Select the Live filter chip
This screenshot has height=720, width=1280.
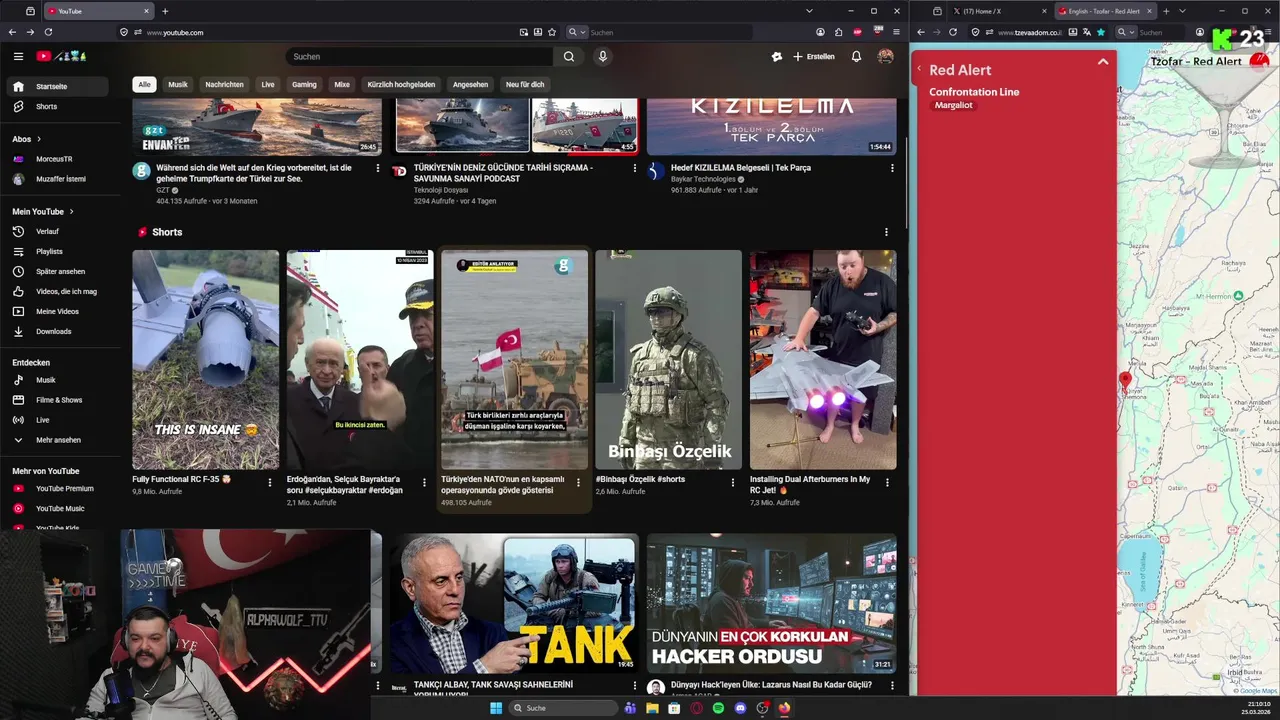268,85
